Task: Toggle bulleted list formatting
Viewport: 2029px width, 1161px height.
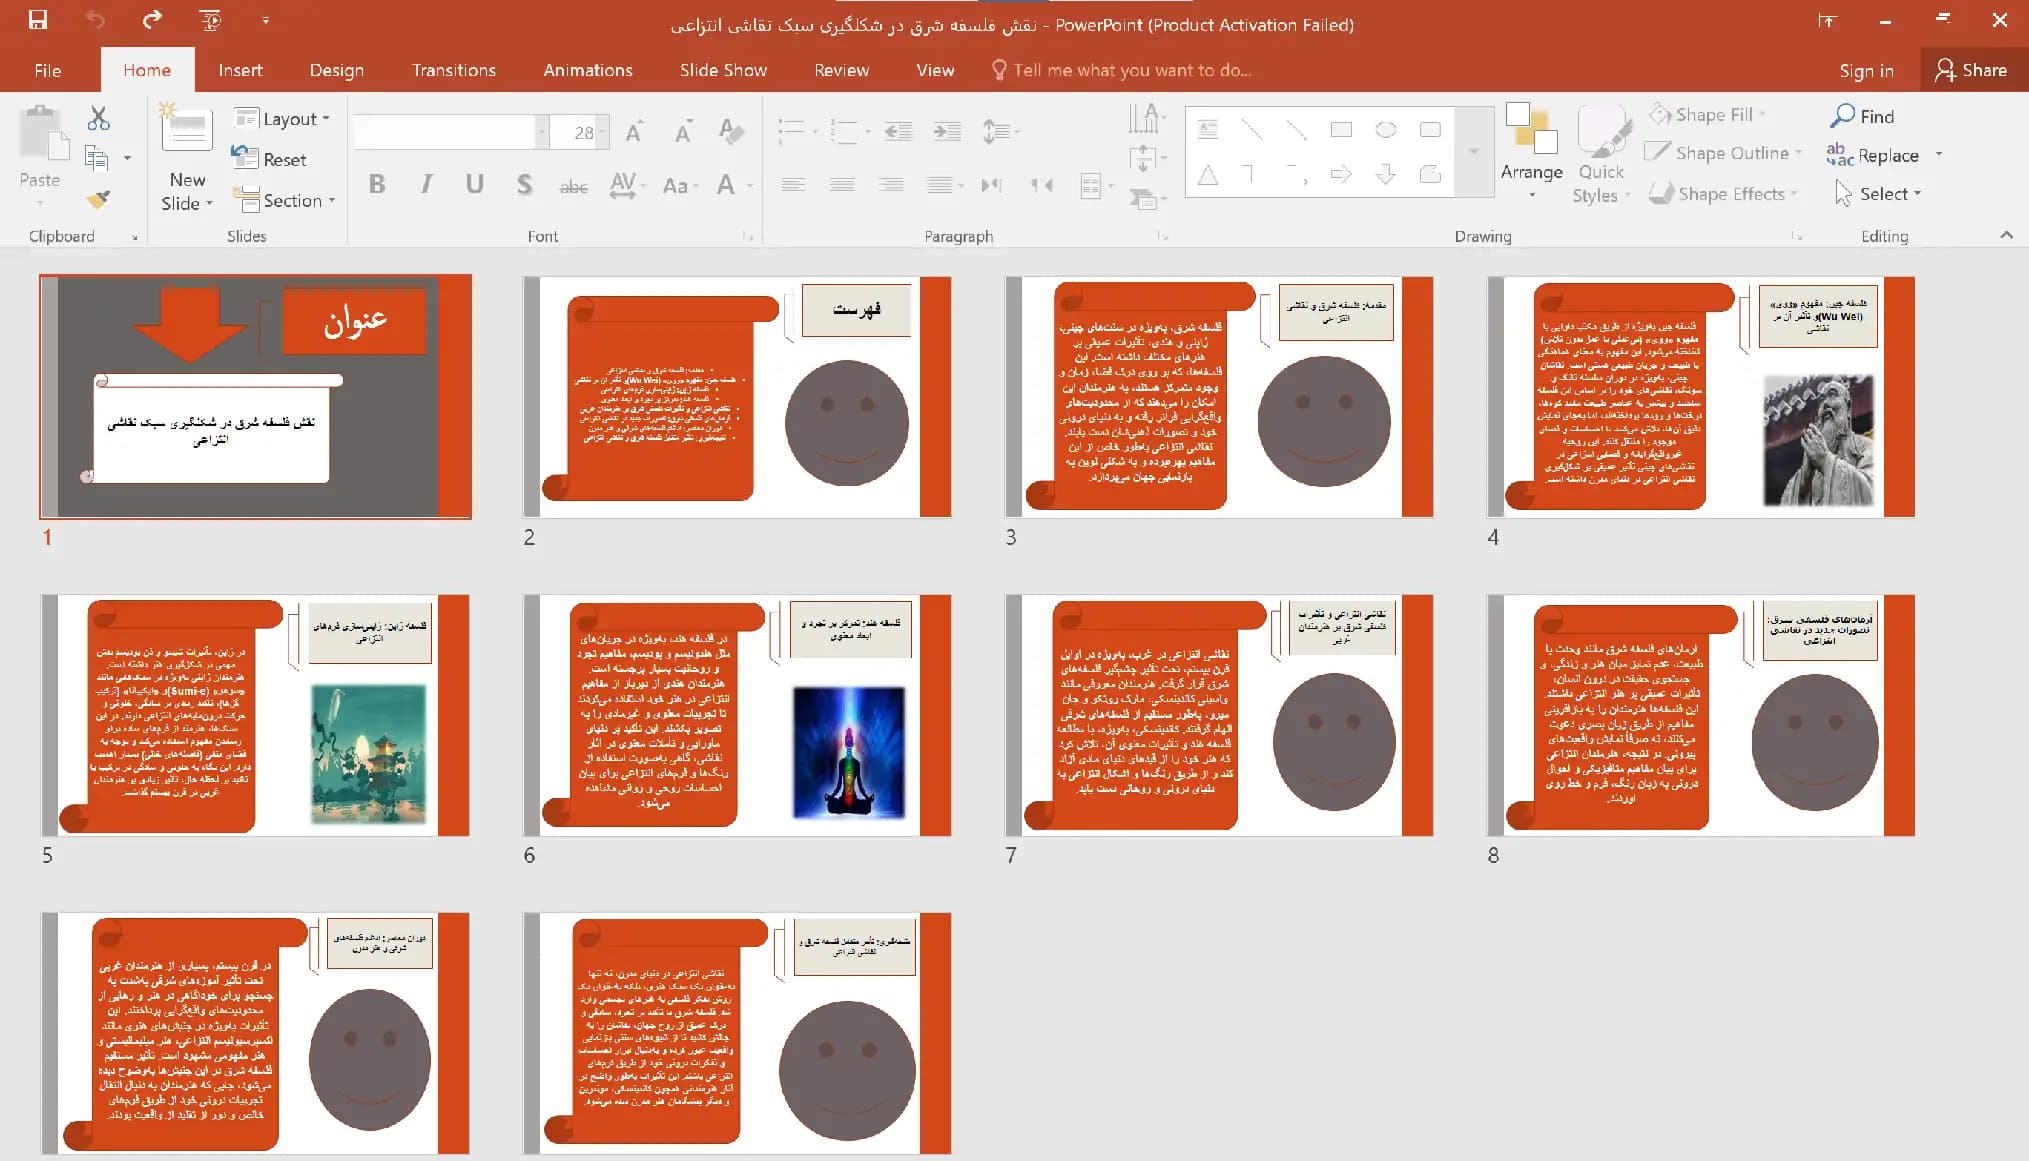Action: (x=791, y=131)
